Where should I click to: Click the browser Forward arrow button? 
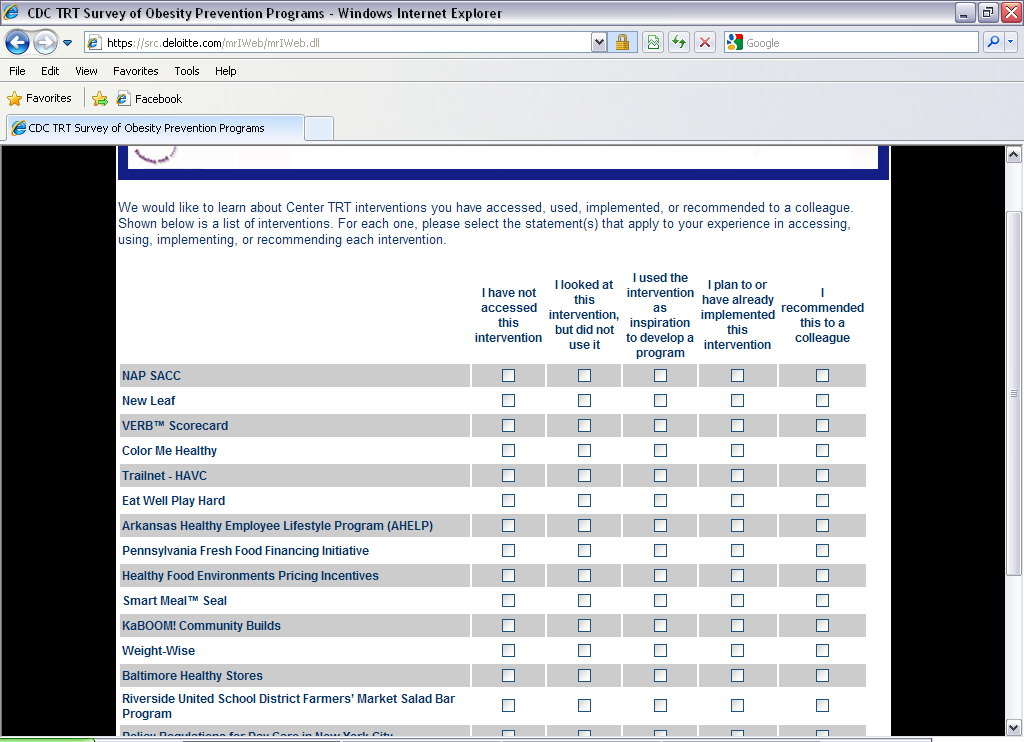pos(45,43)
